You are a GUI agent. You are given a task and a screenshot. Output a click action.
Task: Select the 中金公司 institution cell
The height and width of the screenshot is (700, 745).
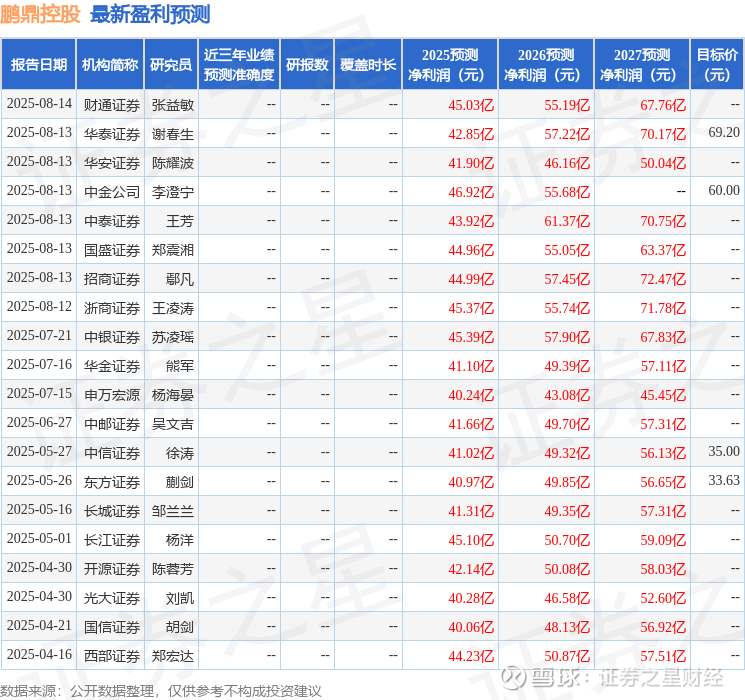tap(112, 192)
